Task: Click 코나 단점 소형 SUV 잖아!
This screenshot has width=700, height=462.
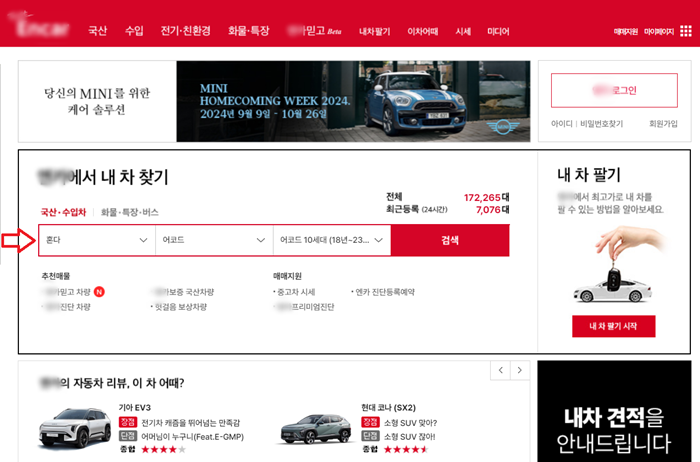Action: pos(398,436)
